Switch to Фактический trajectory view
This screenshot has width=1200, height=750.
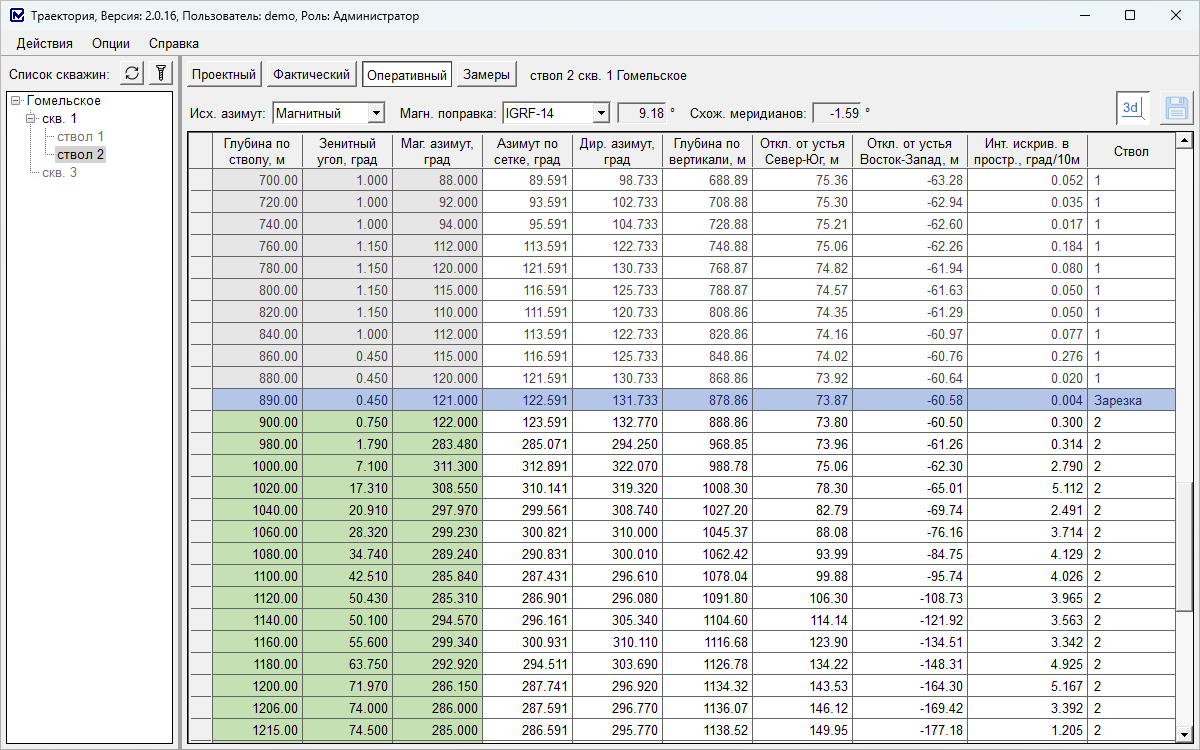(312, 74)
